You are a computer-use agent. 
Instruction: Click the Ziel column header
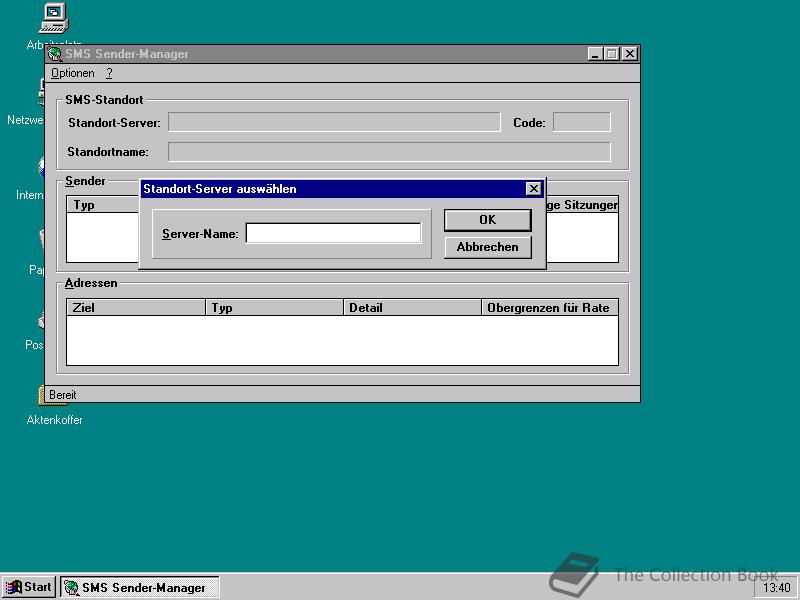click(x=136, y=308)
